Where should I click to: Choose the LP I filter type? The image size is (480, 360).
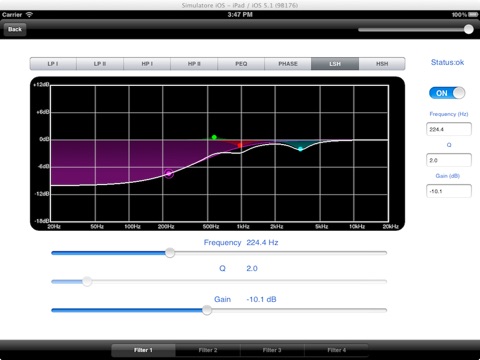[53, 64]
